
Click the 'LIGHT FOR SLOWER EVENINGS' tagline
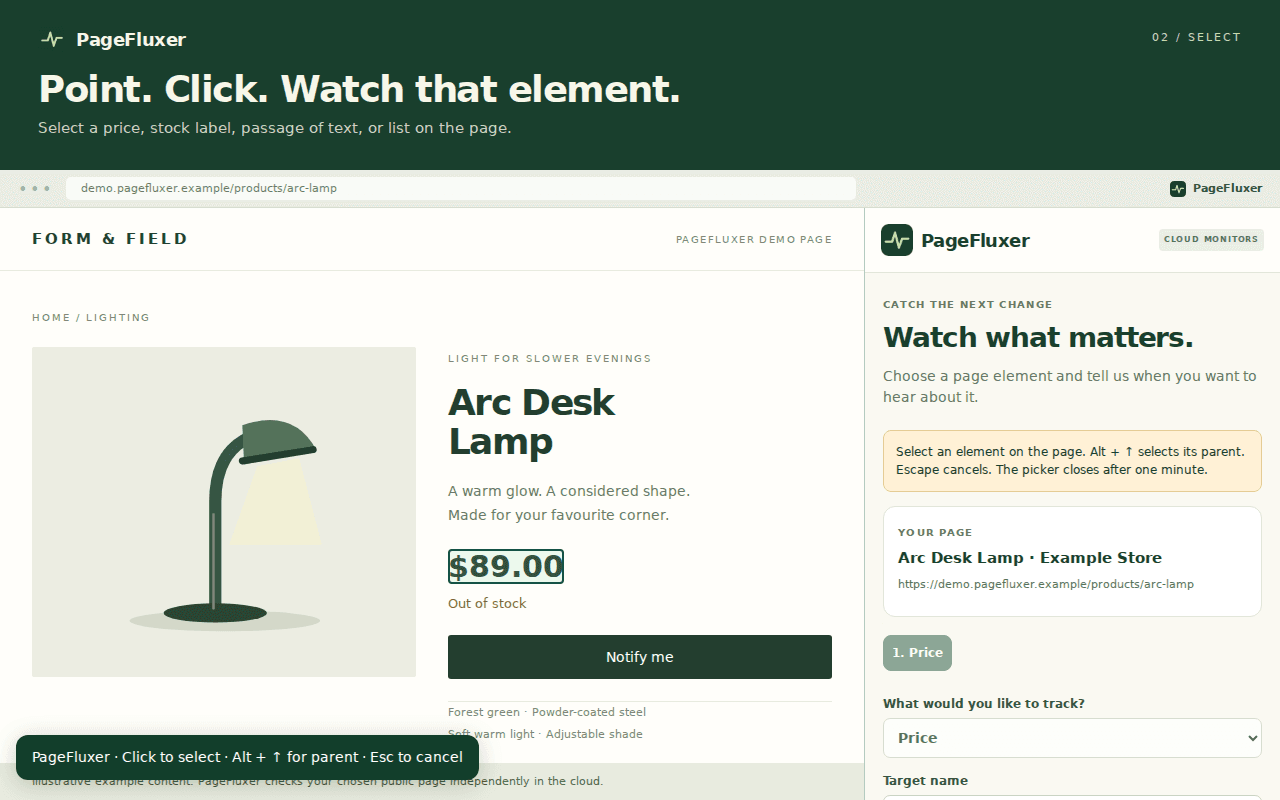pos(550,359)
